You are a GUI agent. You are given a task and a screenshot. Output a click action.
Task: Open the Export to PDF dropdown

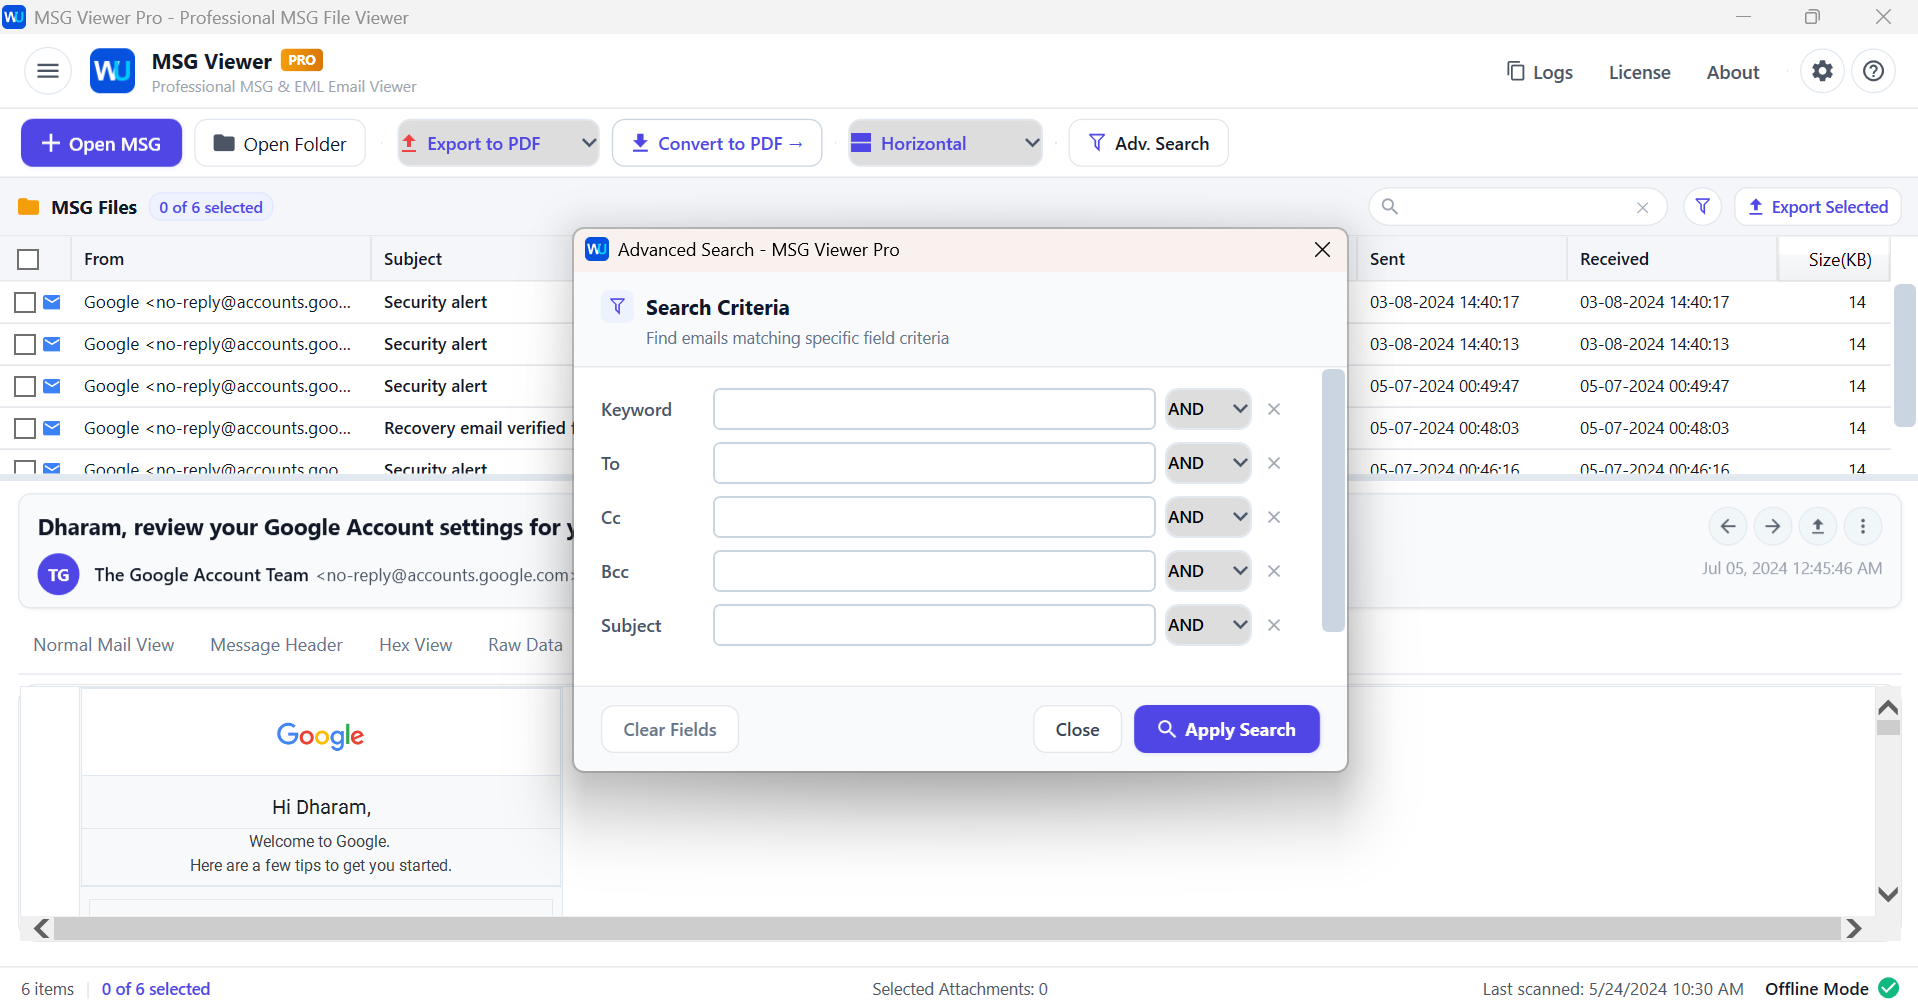click(498, 143)
